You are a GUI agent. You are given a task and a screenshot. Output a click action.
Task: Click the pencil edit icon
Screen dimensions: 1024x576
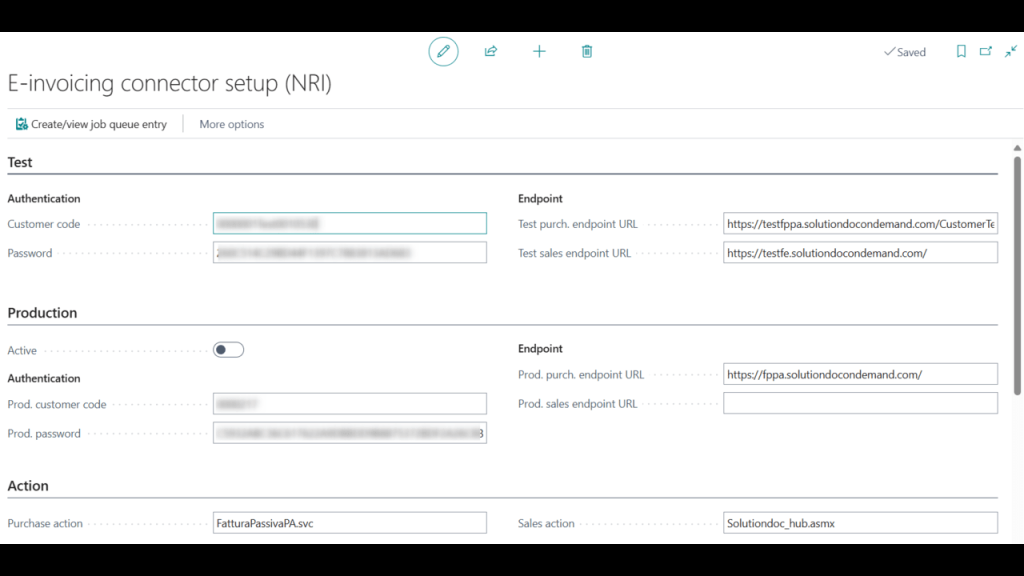click(443, 51)
